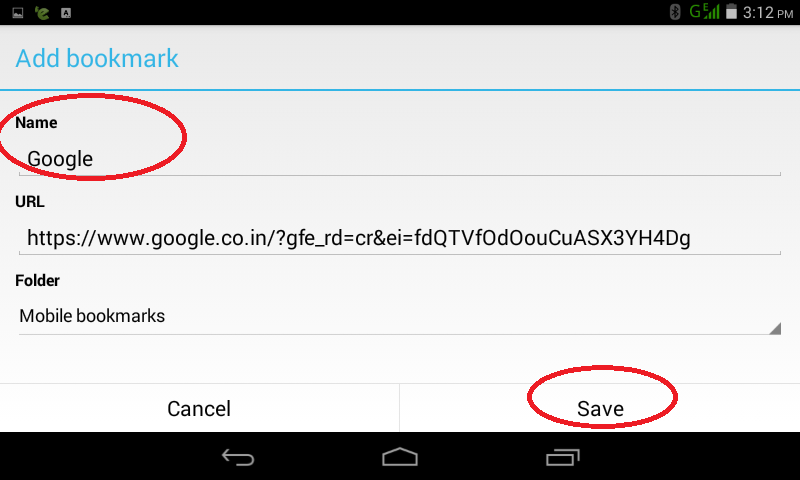
Task: Tap the keyboard input notification icon
Action: pos(66,13)
